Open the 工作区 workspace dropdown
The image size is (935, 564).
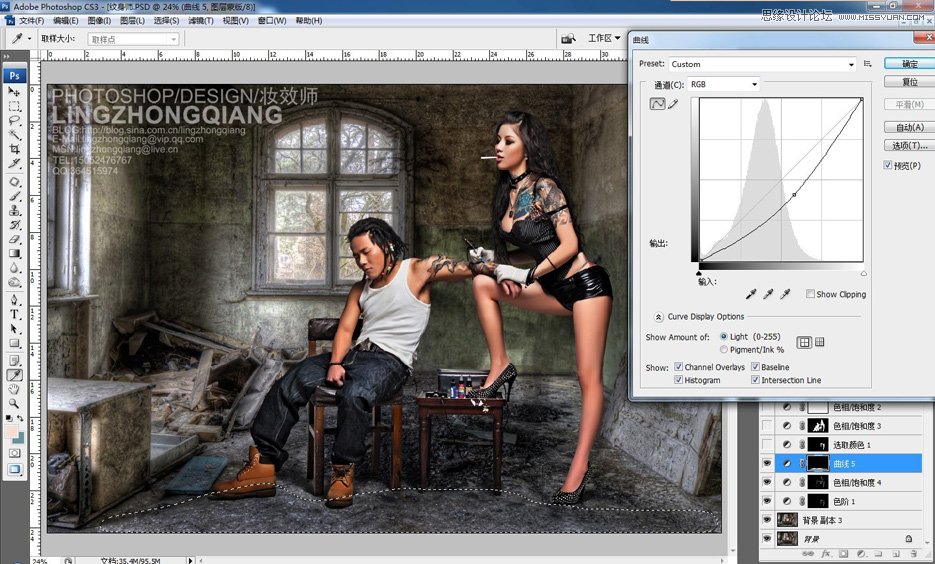point(604,38)
